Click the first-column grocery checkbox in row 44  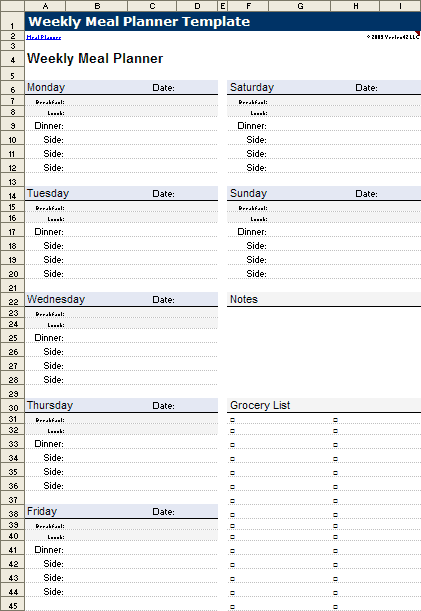coord(232,593)
